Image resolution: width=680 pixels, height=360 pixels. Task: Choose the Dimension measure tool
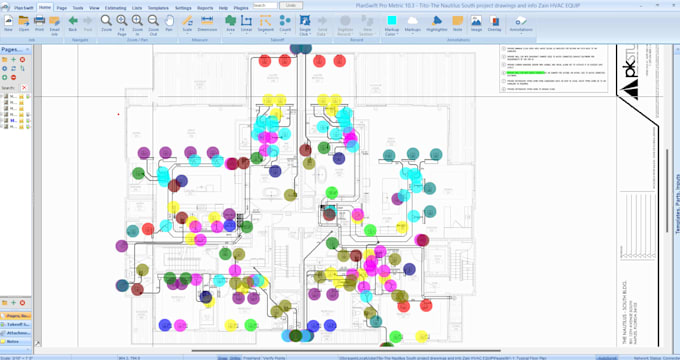pyautogui.click(x=207, y=23)
